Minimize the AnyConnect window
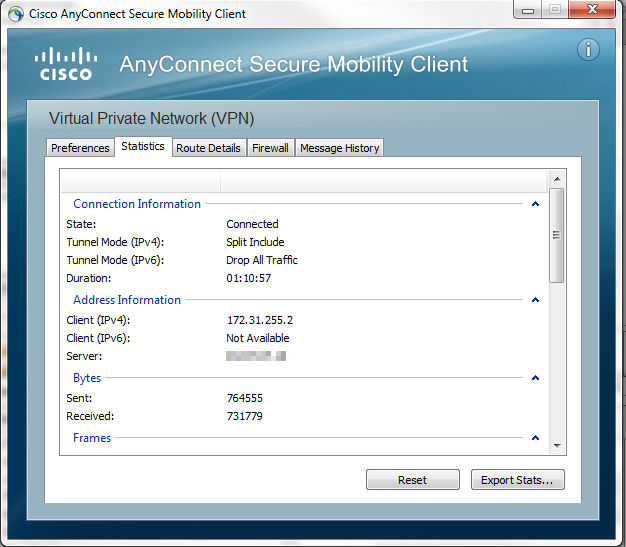This screenshot has height=547, width=626. coord(528,10)
